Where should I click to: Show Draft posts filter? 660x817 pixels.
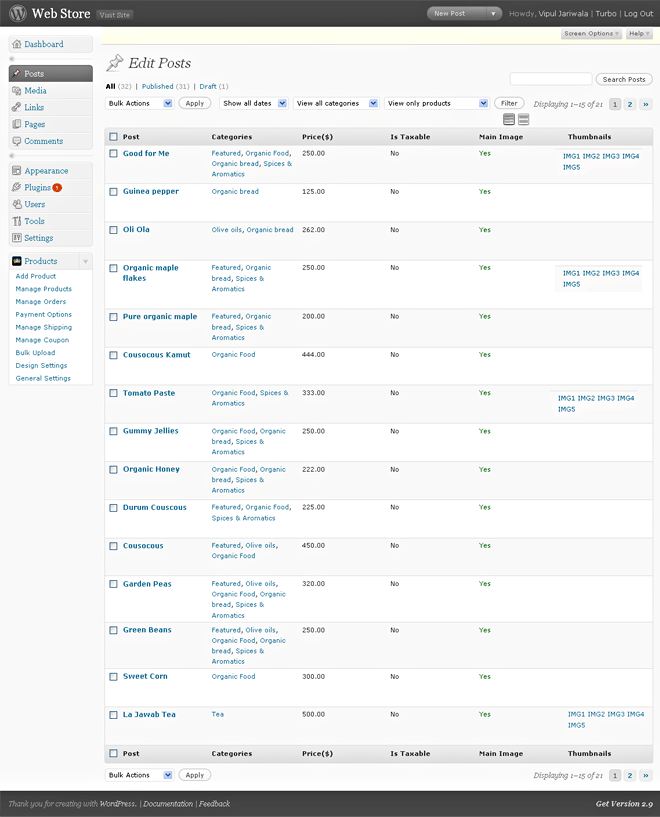point(208,86)
